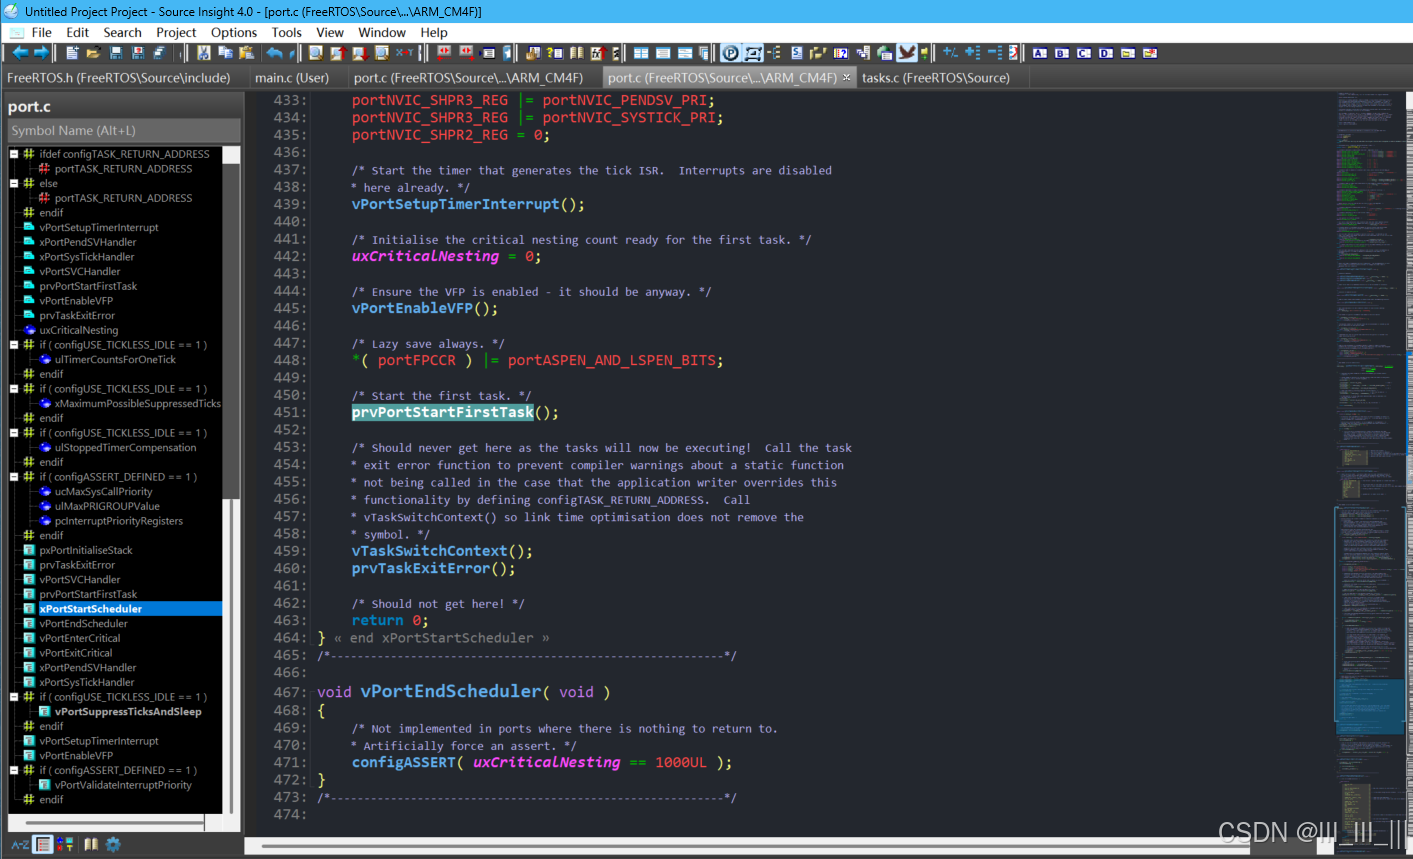
Task: Select vPortSuppressTicksAndSleep in symbol list
Action: tap(128, 712)
